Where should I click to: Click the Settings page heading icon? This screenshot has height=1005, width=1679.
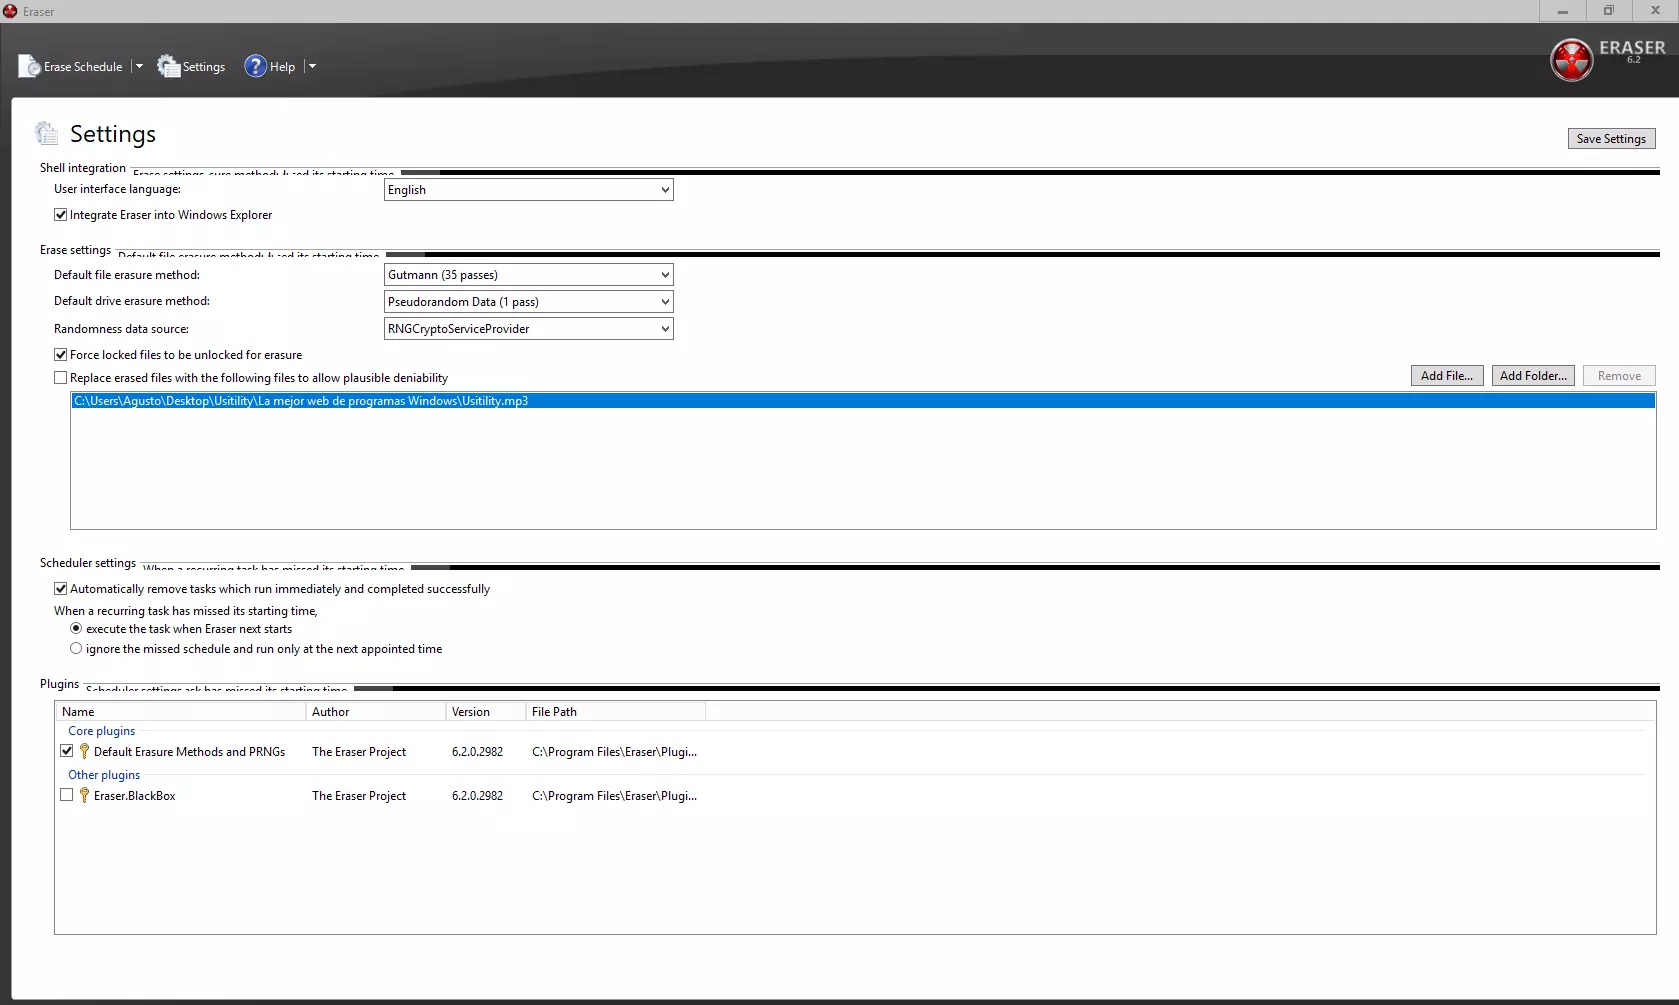point(46,133)
